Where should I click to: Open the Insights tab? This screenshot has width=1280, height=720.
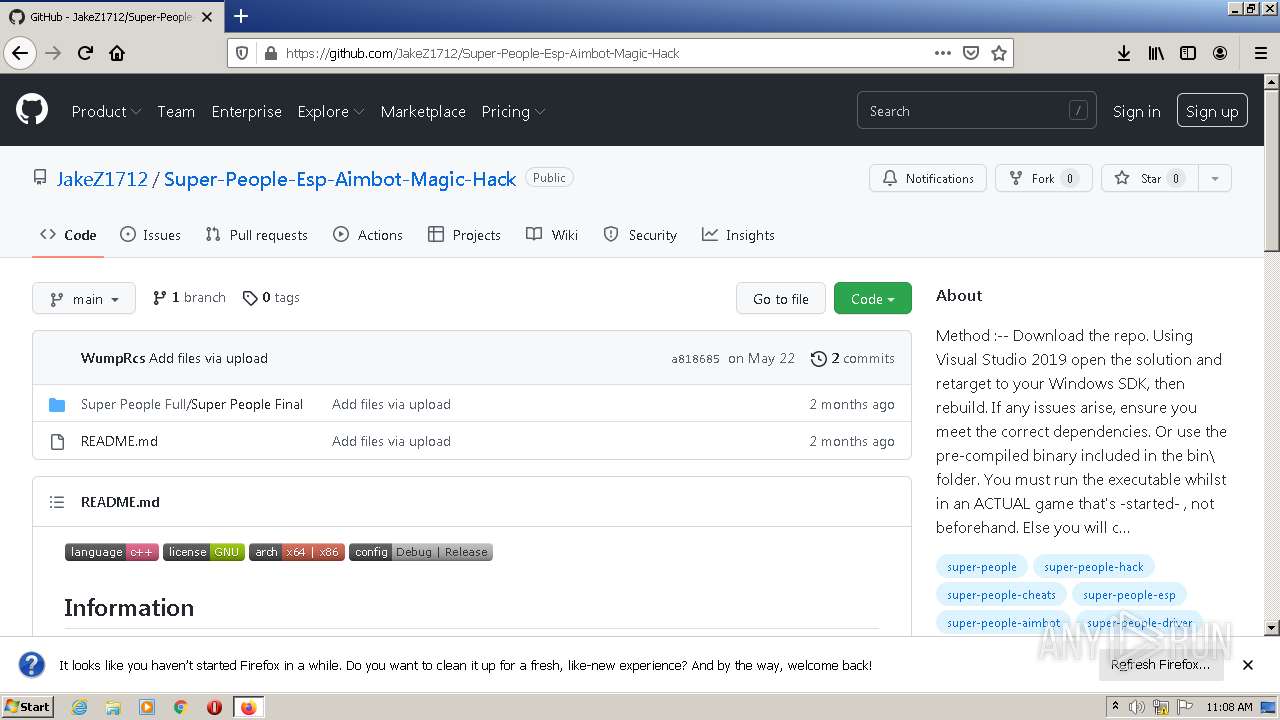pos(738,235)
